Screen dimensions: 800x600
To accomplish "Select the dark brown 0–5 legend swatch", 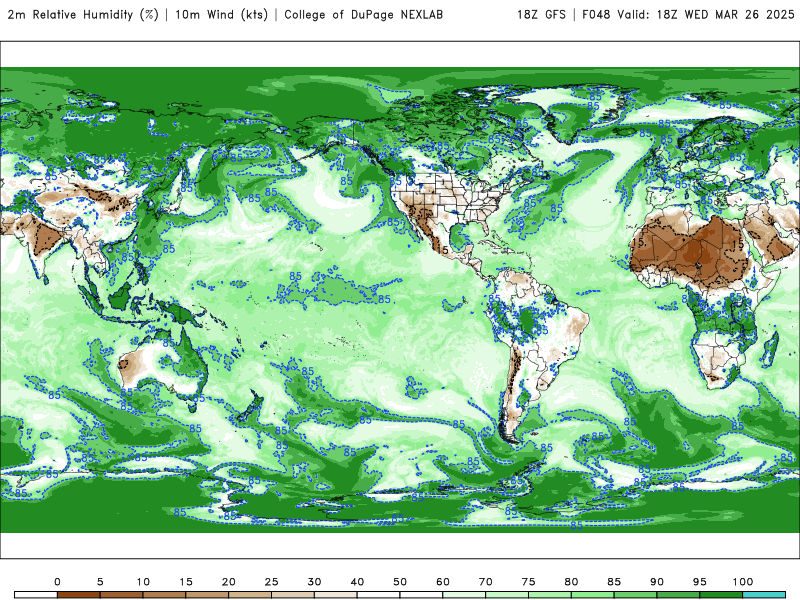I will pyautogui.click(x=79, y=595).
